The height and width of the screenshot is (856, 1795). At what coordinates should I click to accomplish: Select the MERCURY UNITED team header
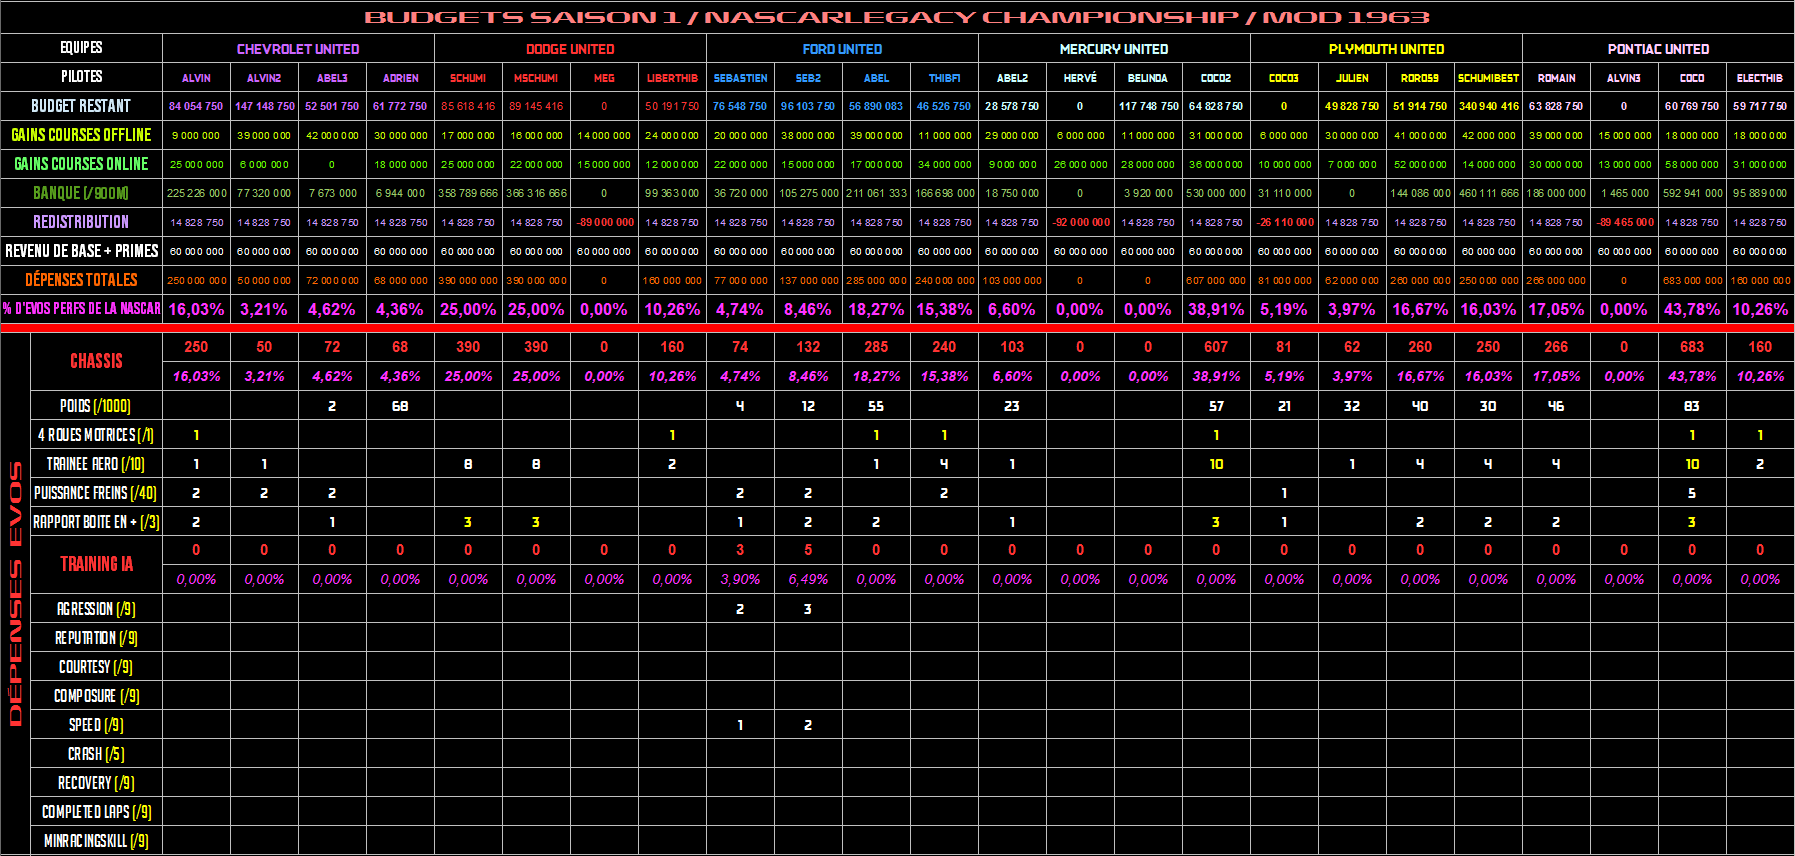pyautogui.click(x=1114, y=49)
